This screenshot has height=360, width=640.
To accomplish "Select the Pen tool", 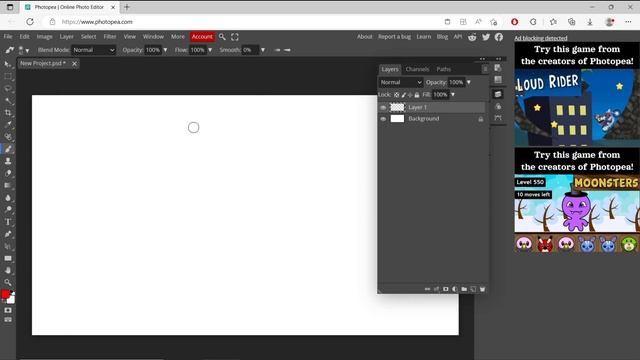I will [8, 234].
